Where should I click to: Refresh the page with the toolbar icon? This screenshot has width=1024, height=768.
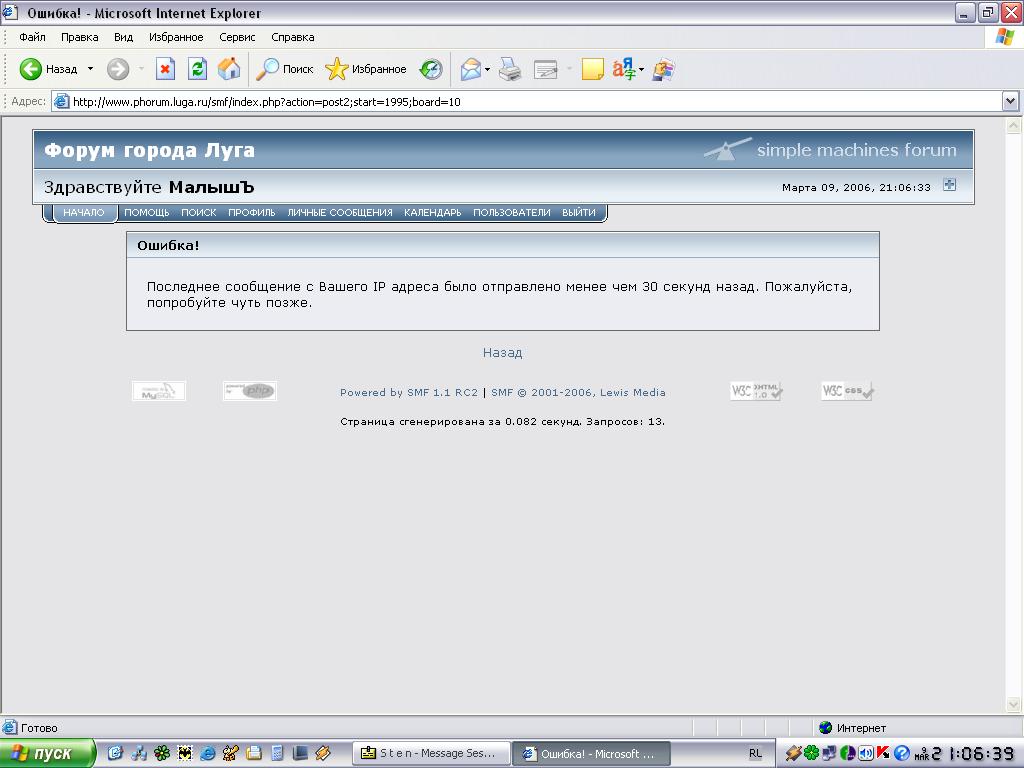[197, 69]
